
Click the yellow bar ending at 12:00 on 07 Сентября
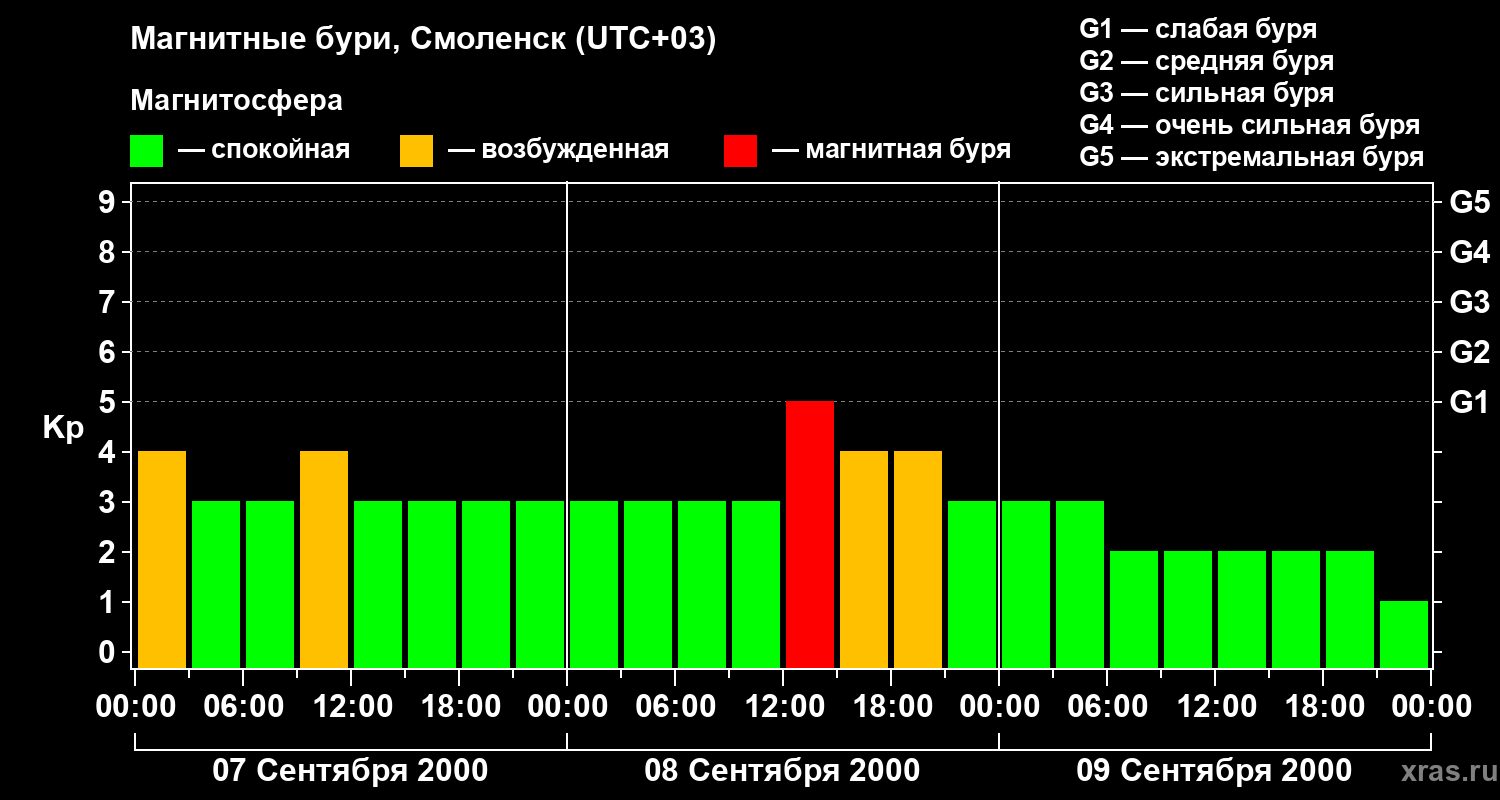pos(324,559)
